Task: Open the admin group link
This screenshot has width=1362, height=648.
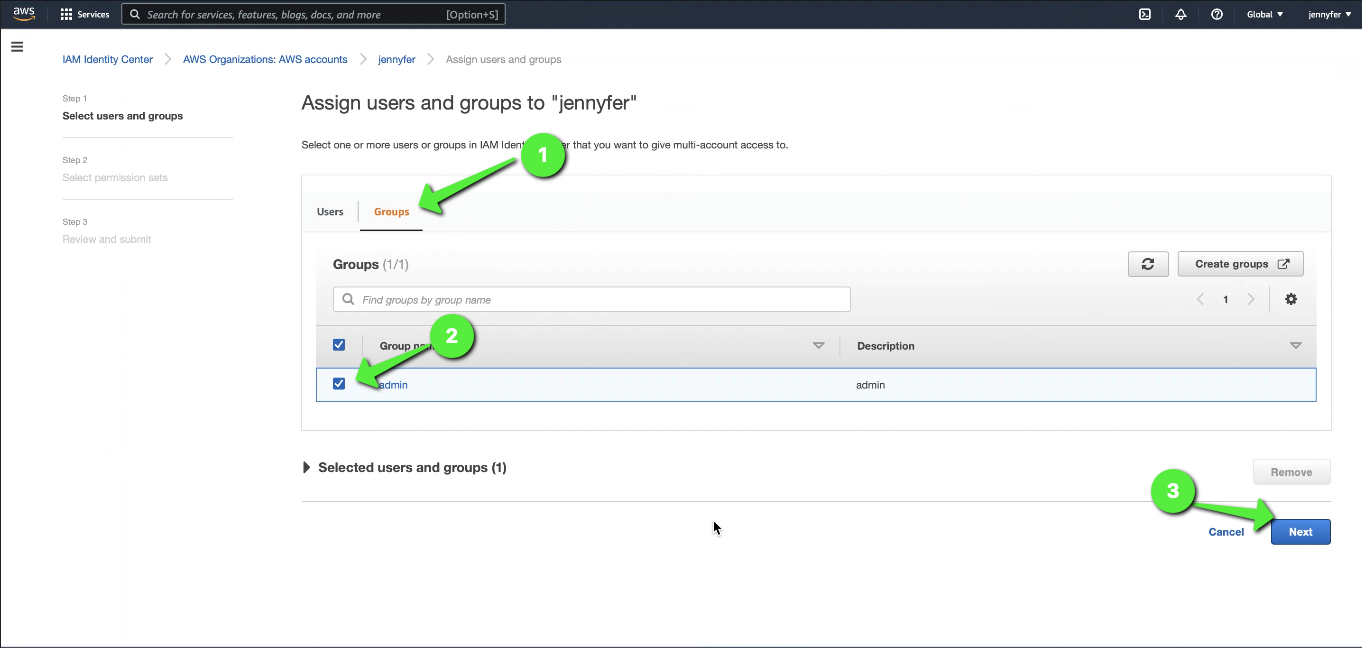Action: pos(394,385)
